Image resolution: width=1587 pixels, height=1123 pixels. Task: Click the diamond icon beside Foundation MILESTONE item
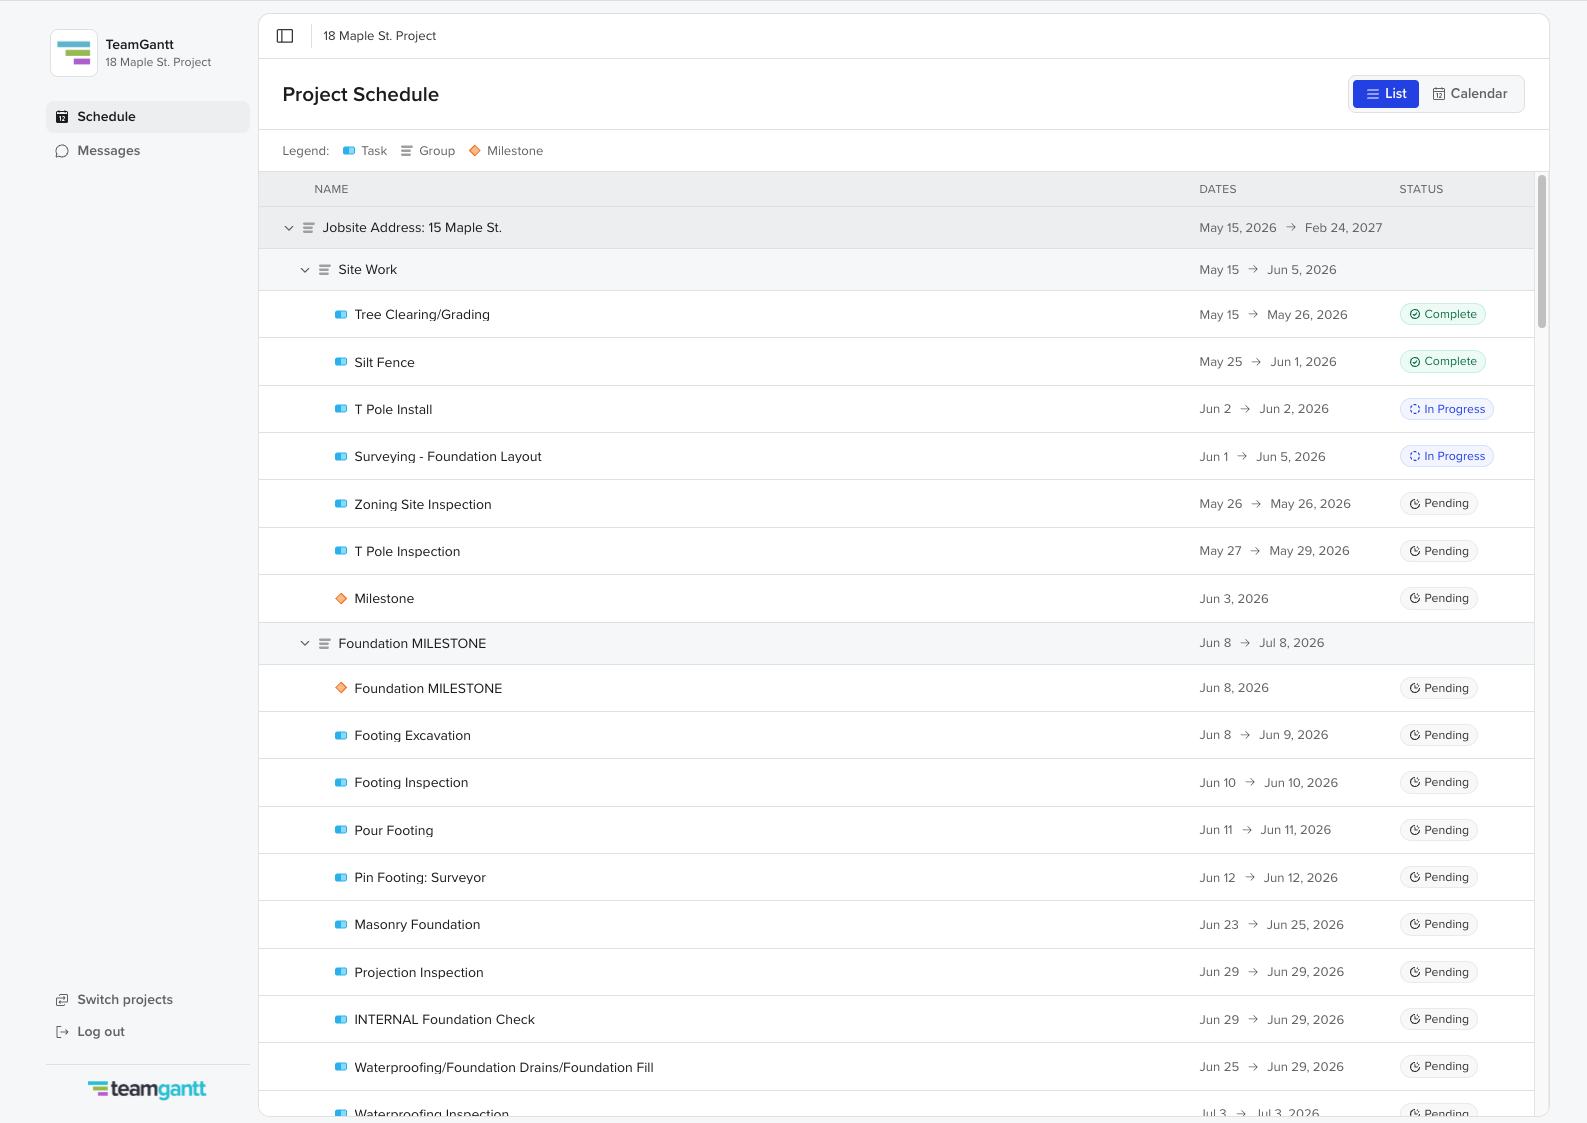(341, 688)
